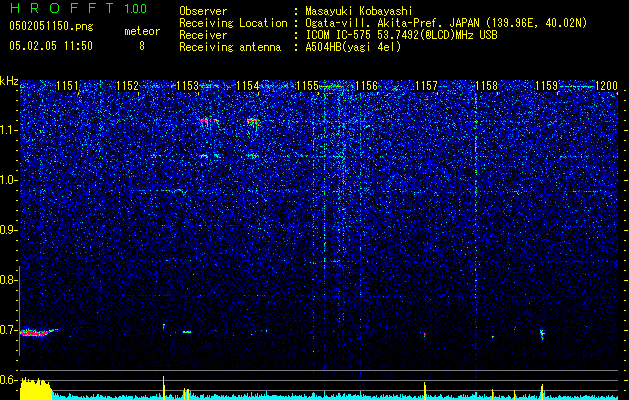Click the meteor echo below the 1159 marker
The image size is (629, 400).
542,334
